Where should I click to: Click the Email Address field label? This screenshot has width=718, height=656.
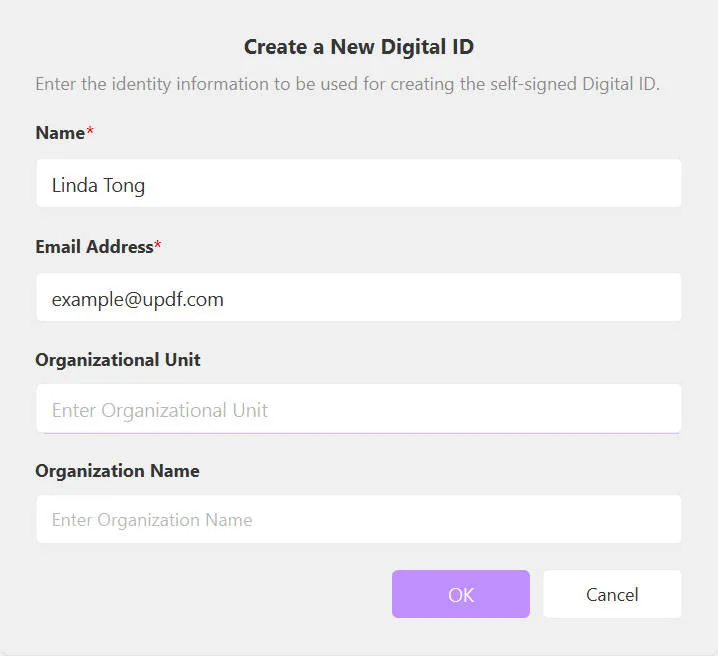pyautogui.click(x=94, y=247)
